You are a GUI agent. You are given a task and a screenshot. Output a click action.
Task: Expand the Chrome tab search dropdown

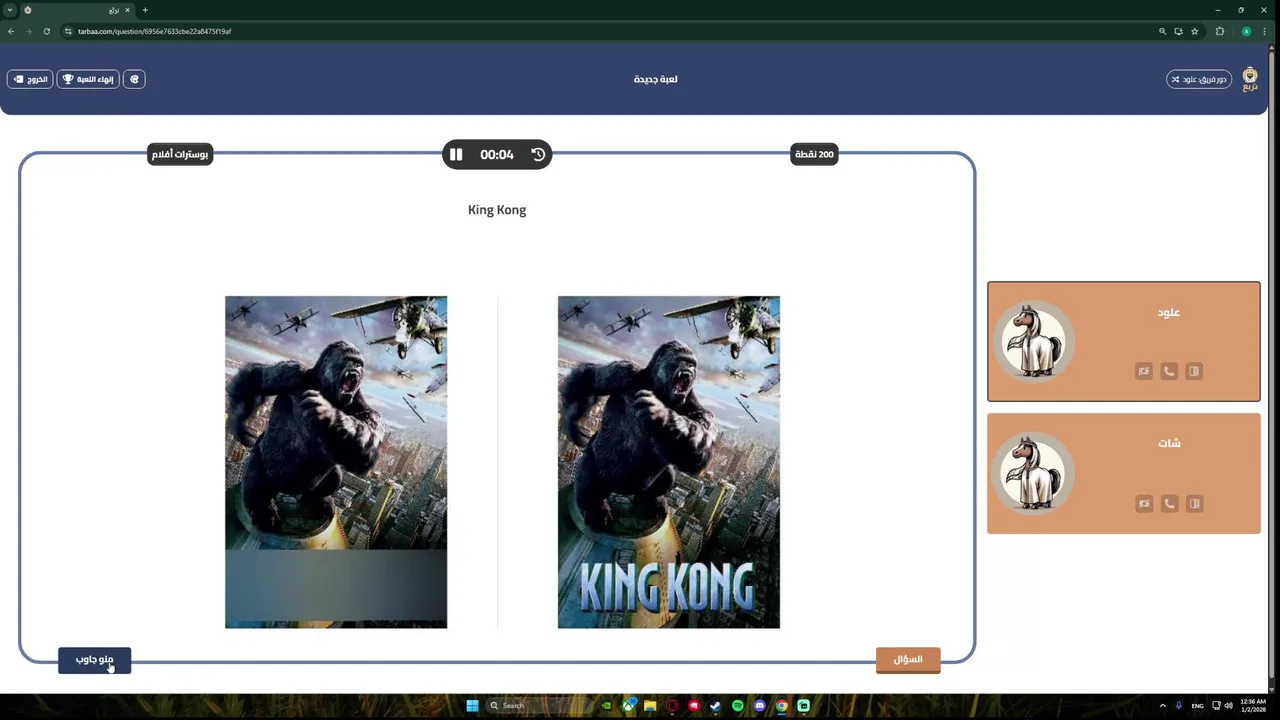coord(10,10)
